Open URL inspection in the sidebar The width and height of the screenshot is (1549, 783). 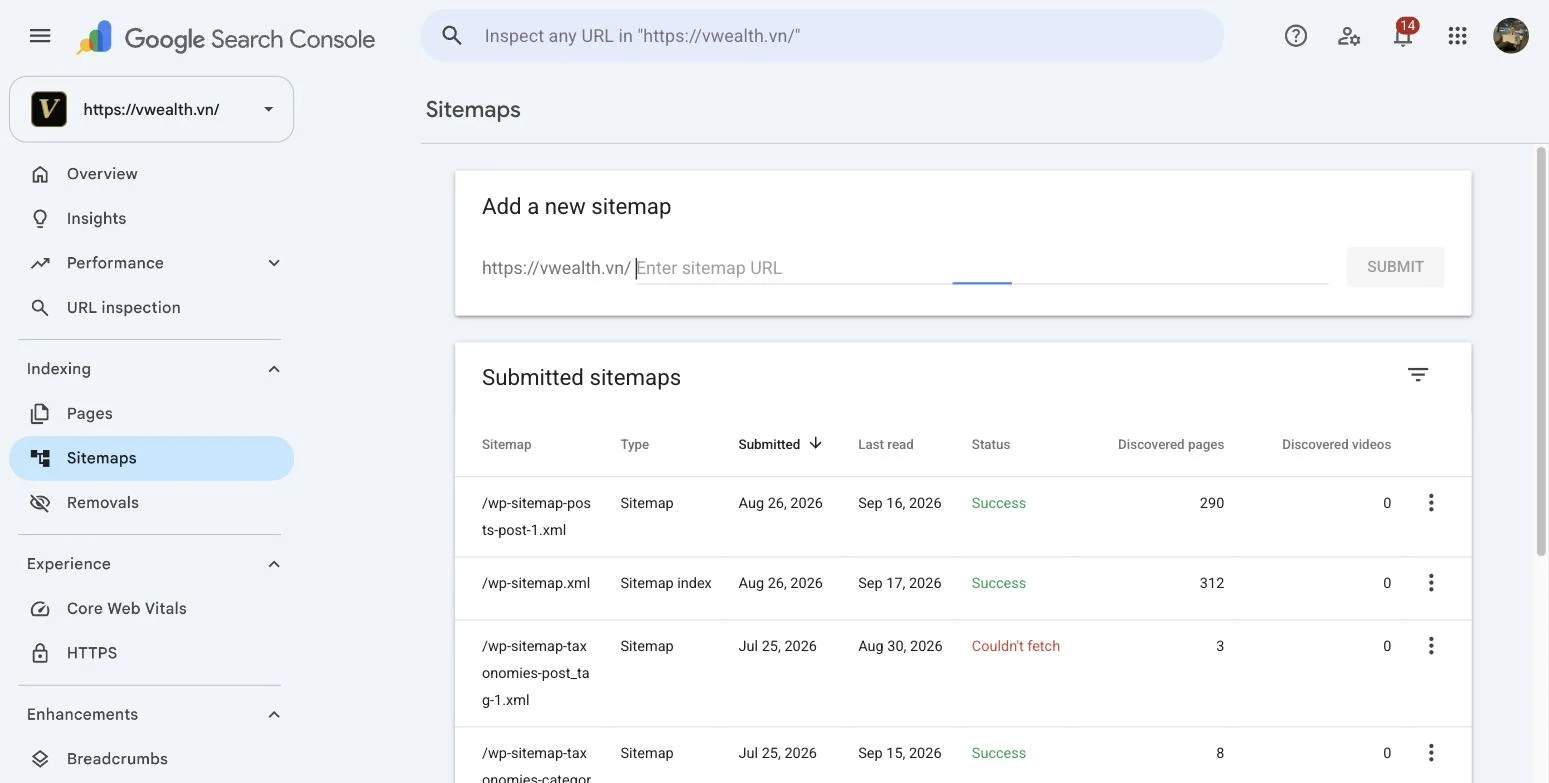click(x=152, y=308)
